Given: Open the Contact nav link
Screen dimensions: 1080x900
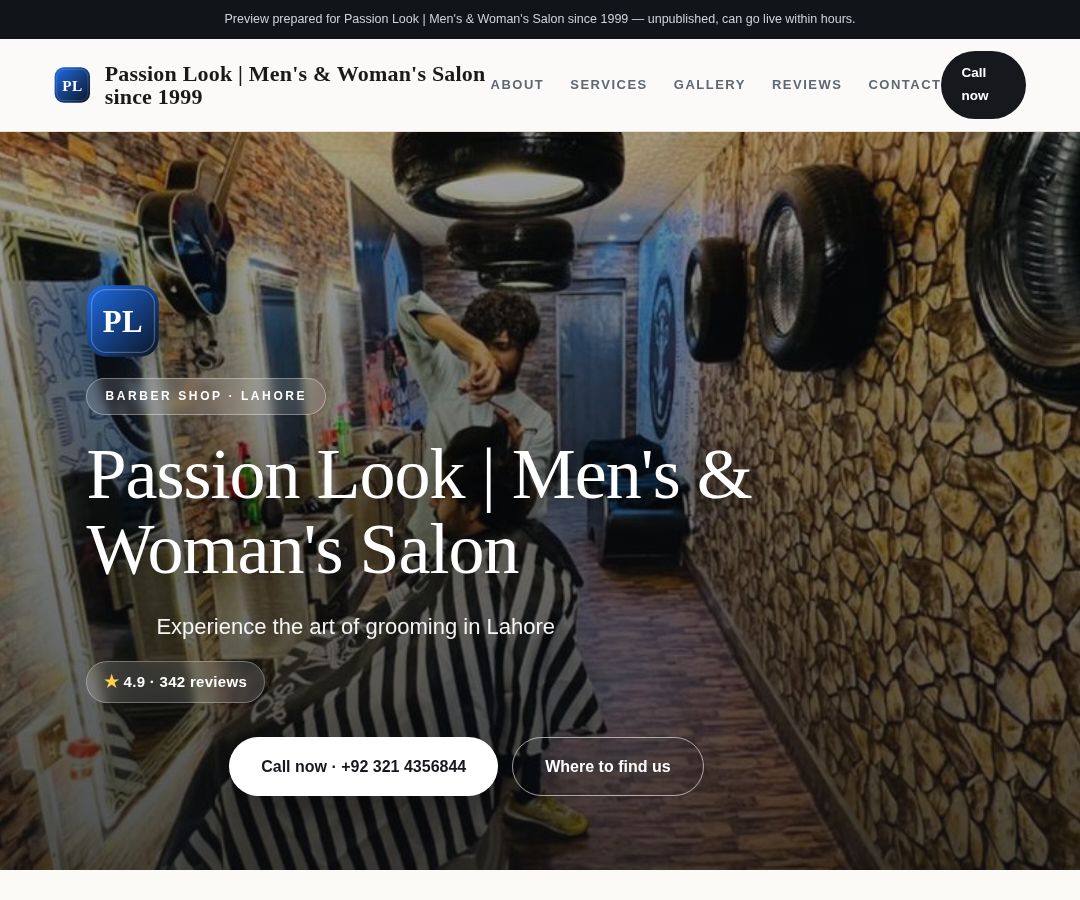Looking at the screenshot, I should coord(904,85).
